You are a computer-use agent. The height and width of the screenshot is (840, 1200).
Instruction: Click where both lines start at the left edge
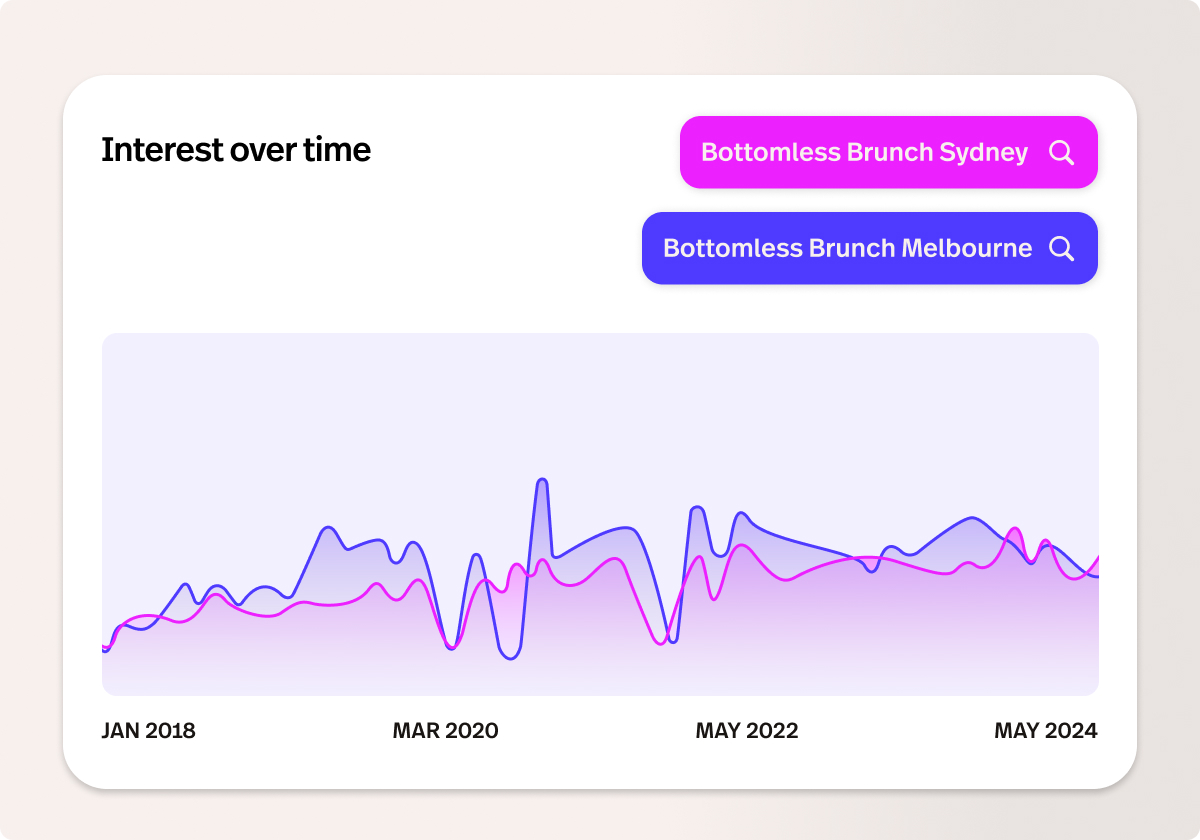pos(105,649)
